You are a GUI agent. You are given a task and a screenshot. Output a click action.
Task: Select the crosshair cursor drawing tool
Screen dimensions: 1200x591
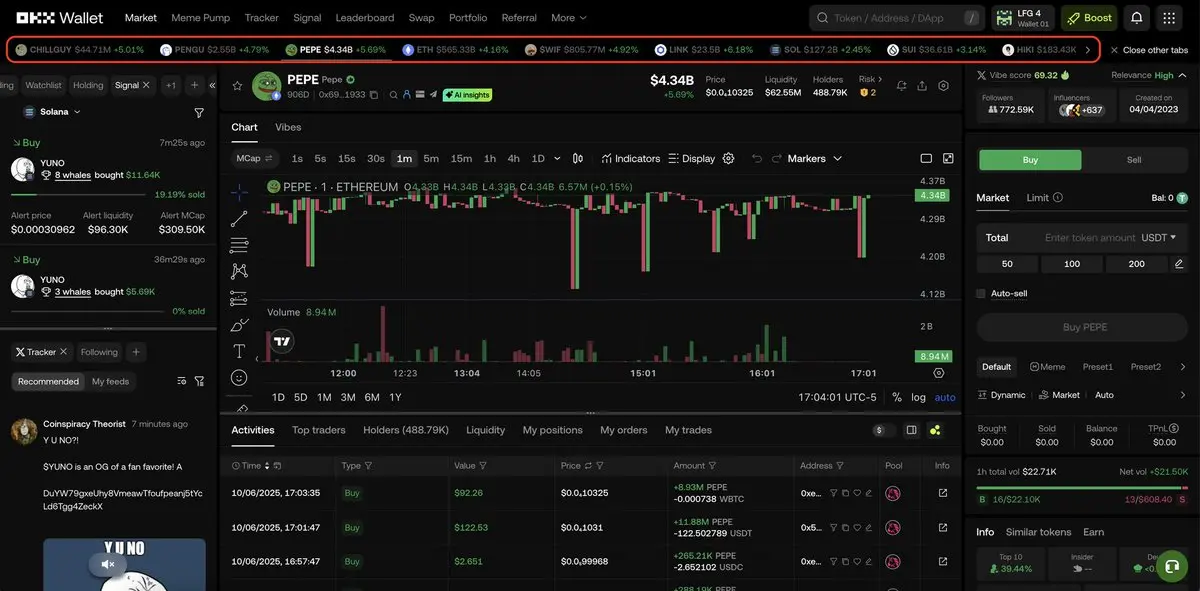coord(239,192)
